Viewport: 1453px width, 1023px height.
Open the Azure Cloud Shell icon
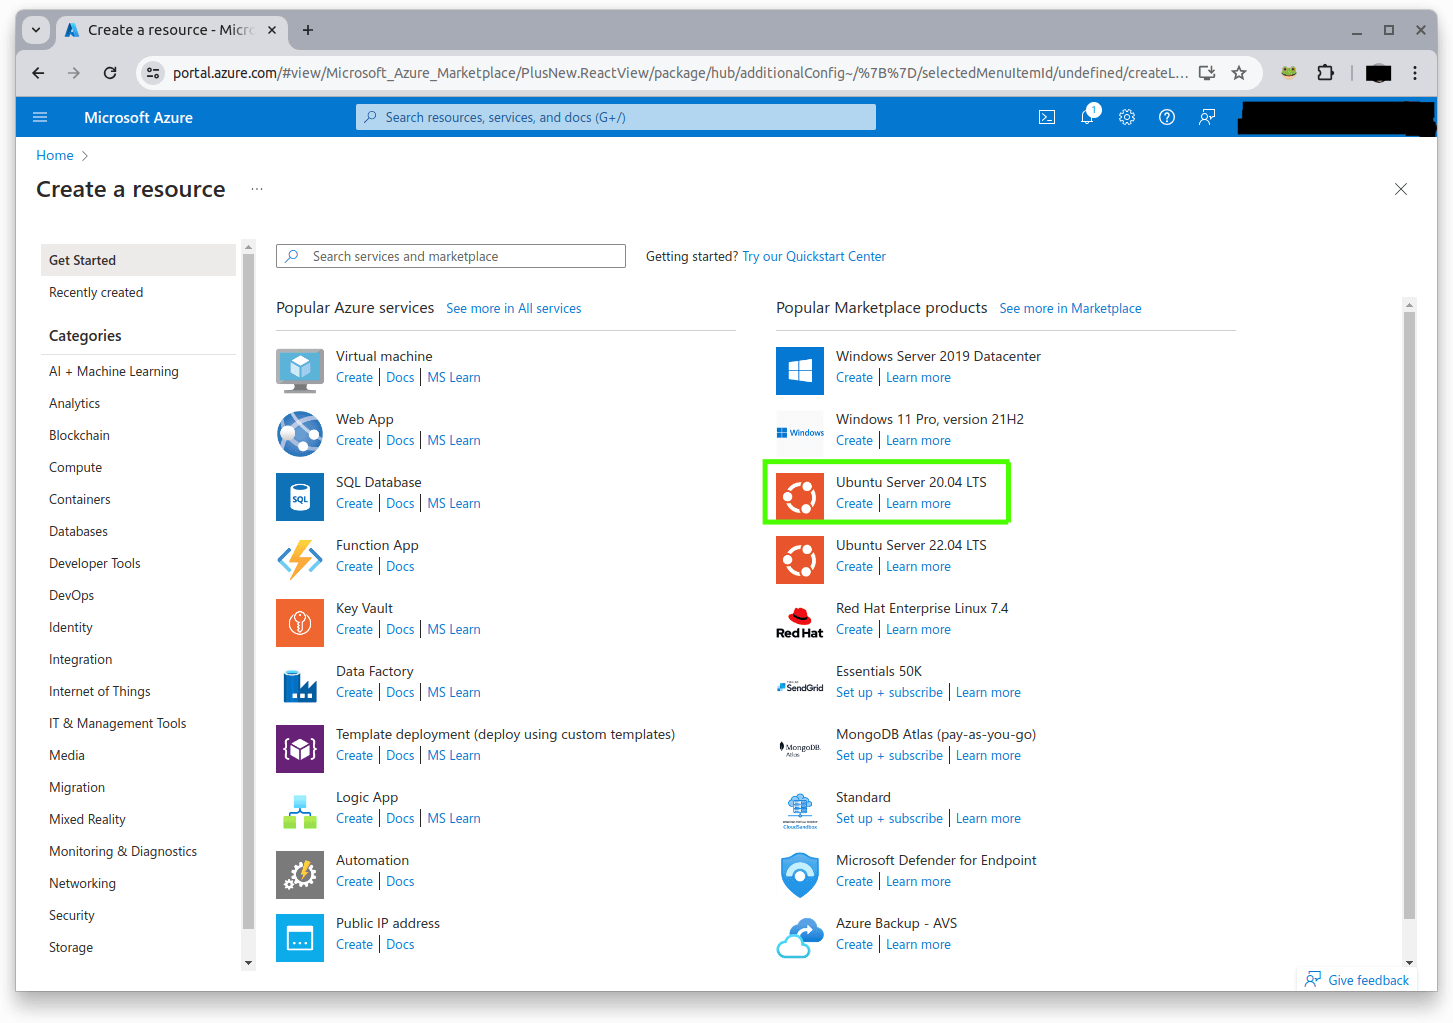pyautogui.click(x=1047, y=117)
